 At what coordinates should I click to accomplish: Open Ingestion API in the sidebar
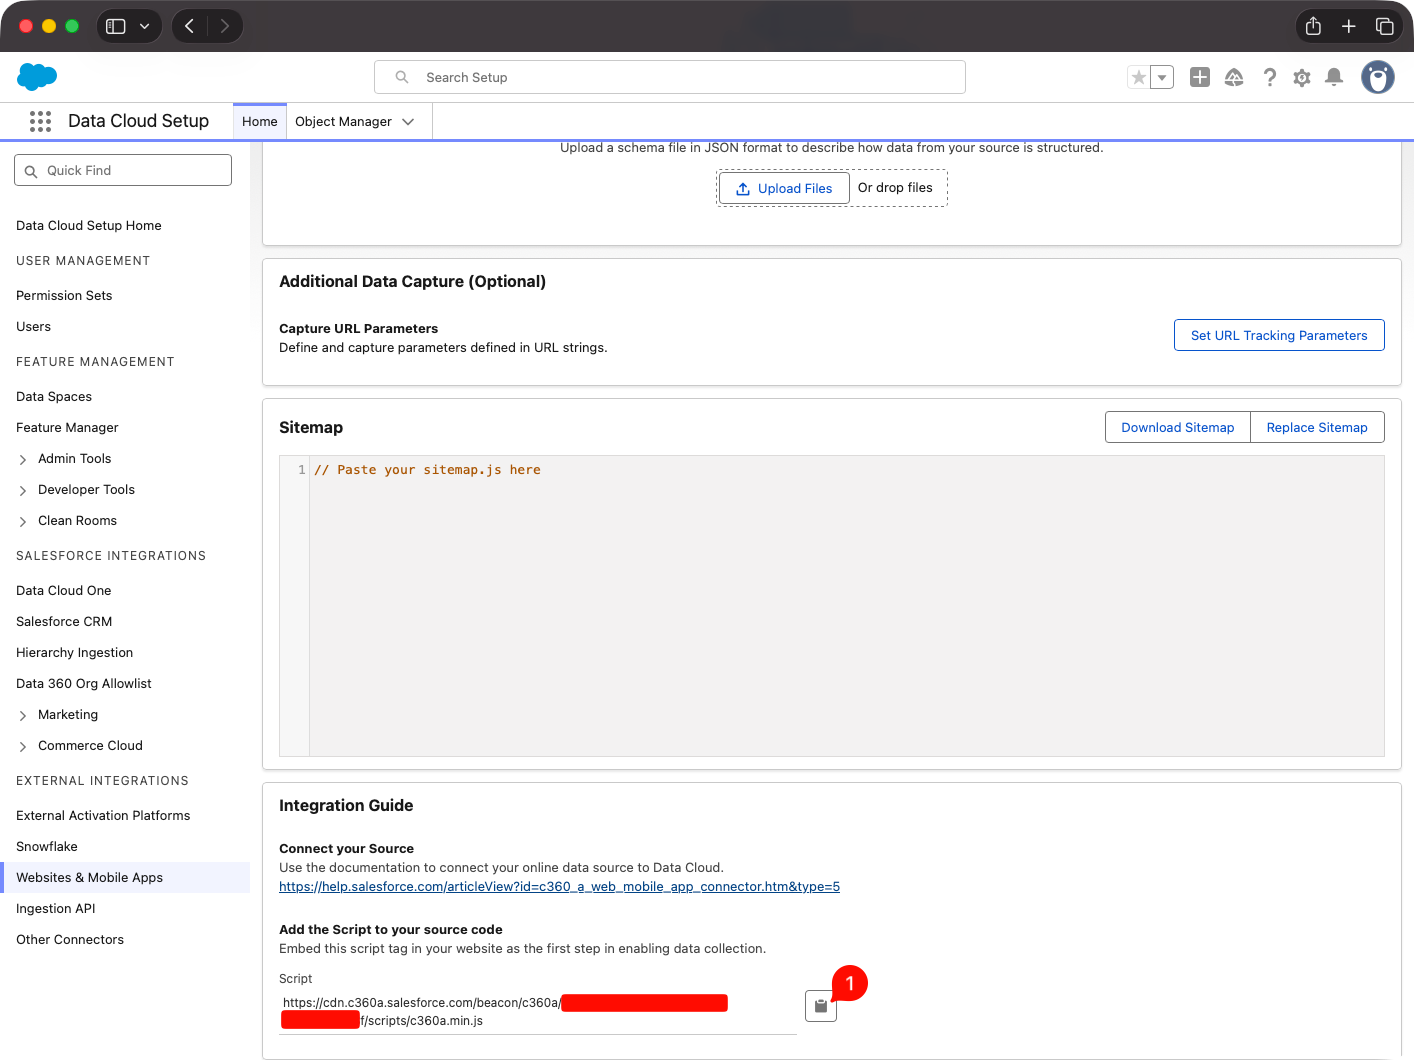tap(55, 908)
